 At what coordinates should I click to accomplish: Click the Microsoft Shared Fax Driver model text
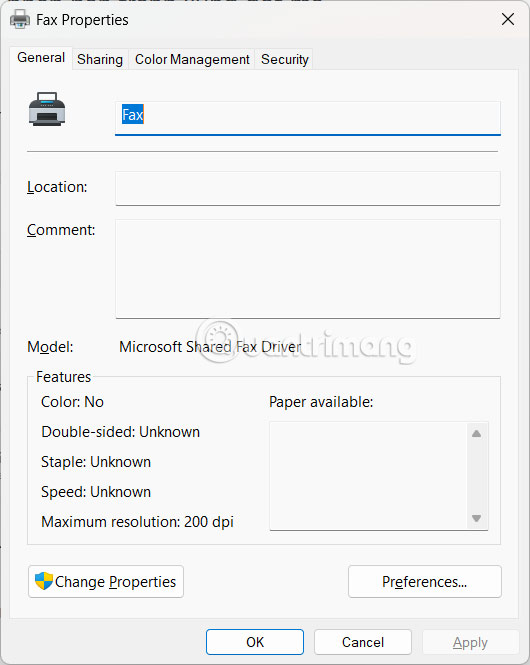(210, 347)
